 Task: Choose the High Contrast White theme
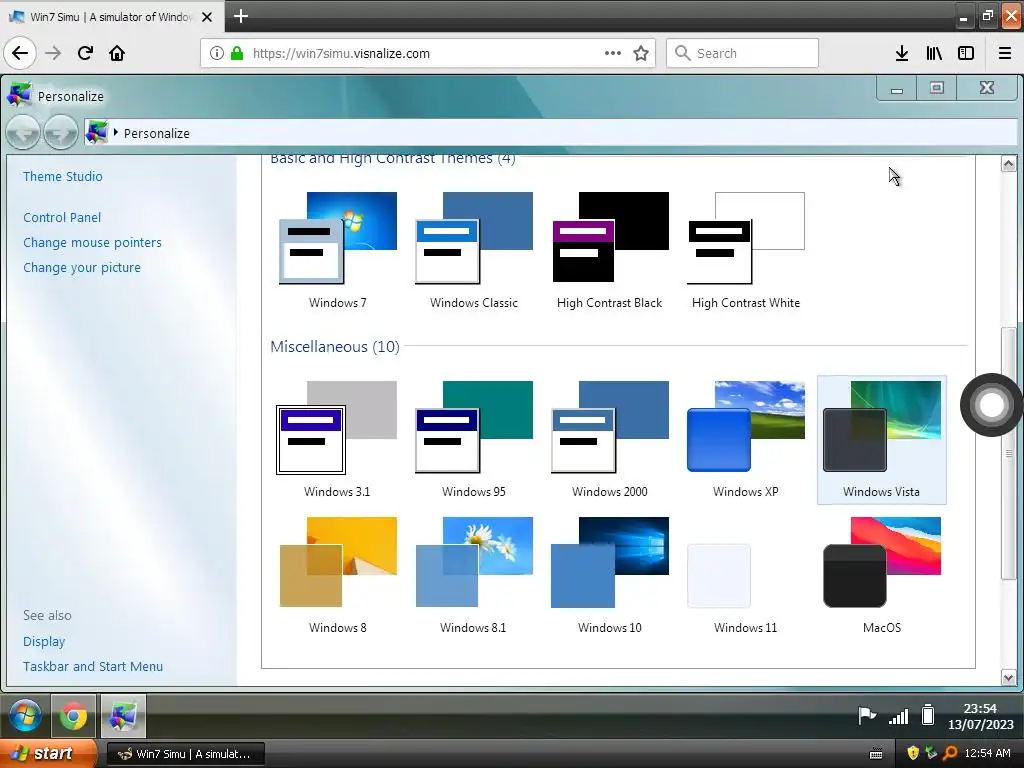point(746,250)
